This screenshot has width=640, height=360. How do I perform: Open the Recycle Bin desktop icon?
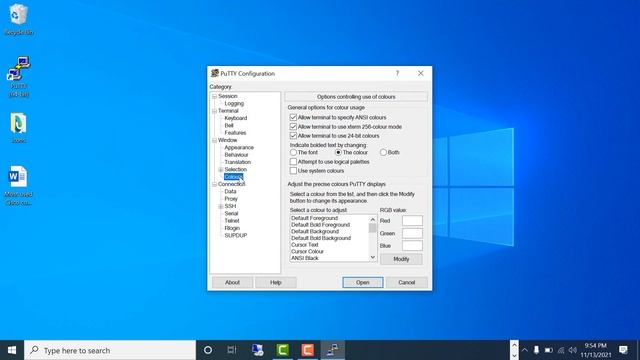[18, 19]
